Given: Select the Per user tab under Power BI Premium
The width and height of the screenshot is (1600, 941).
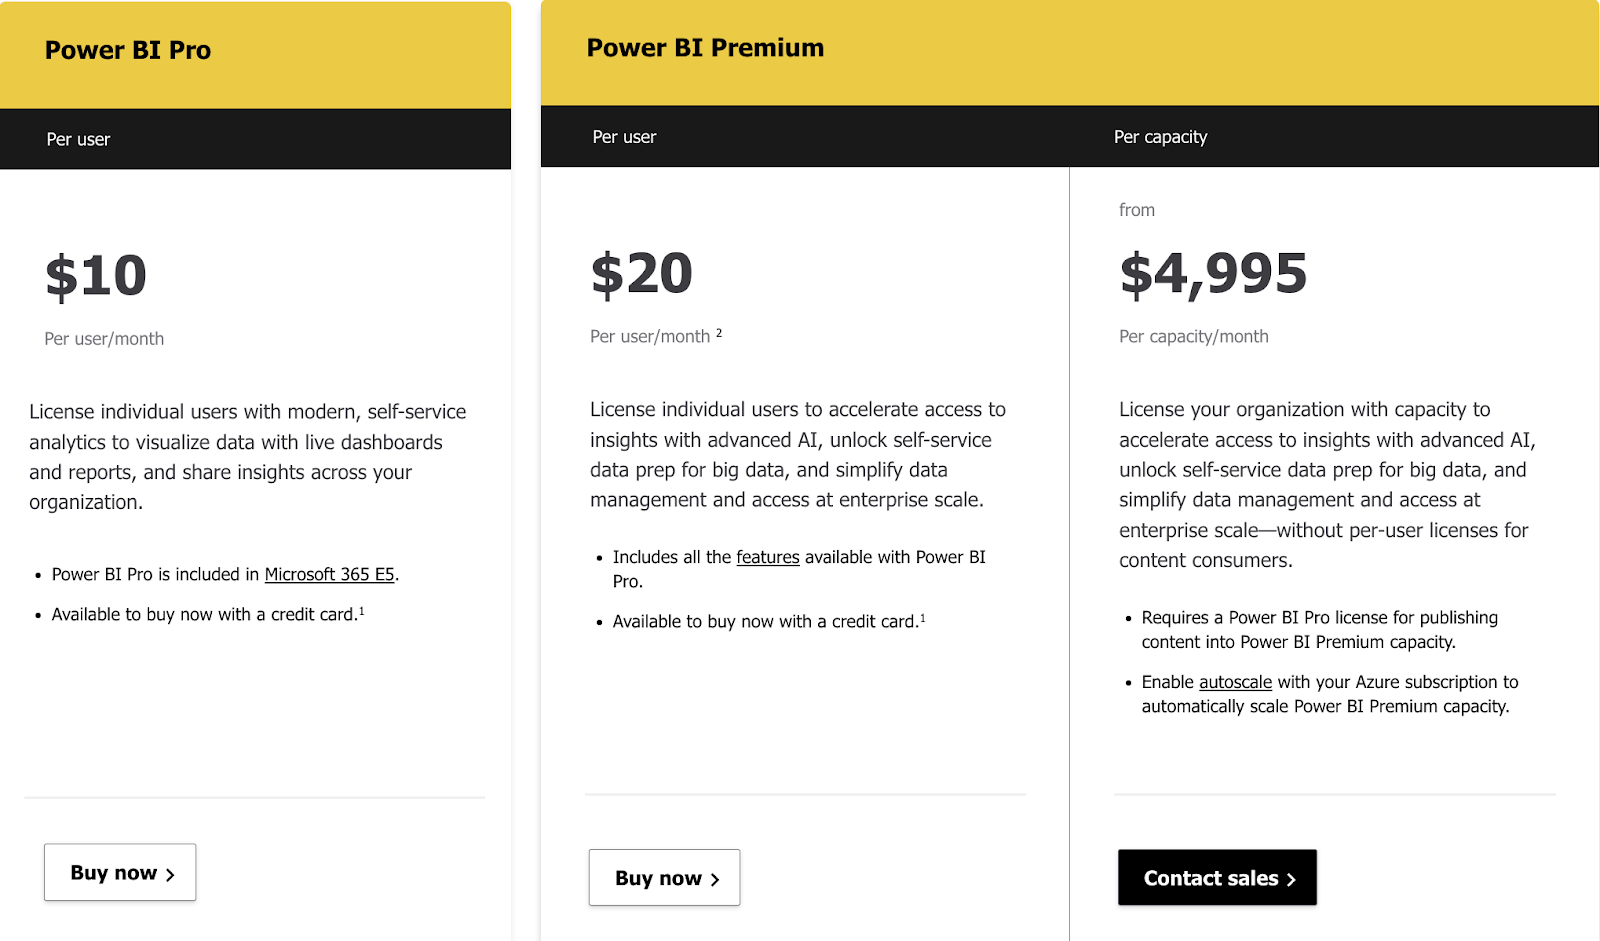Looking at the screenshot, I should click(x=624, y=137).
